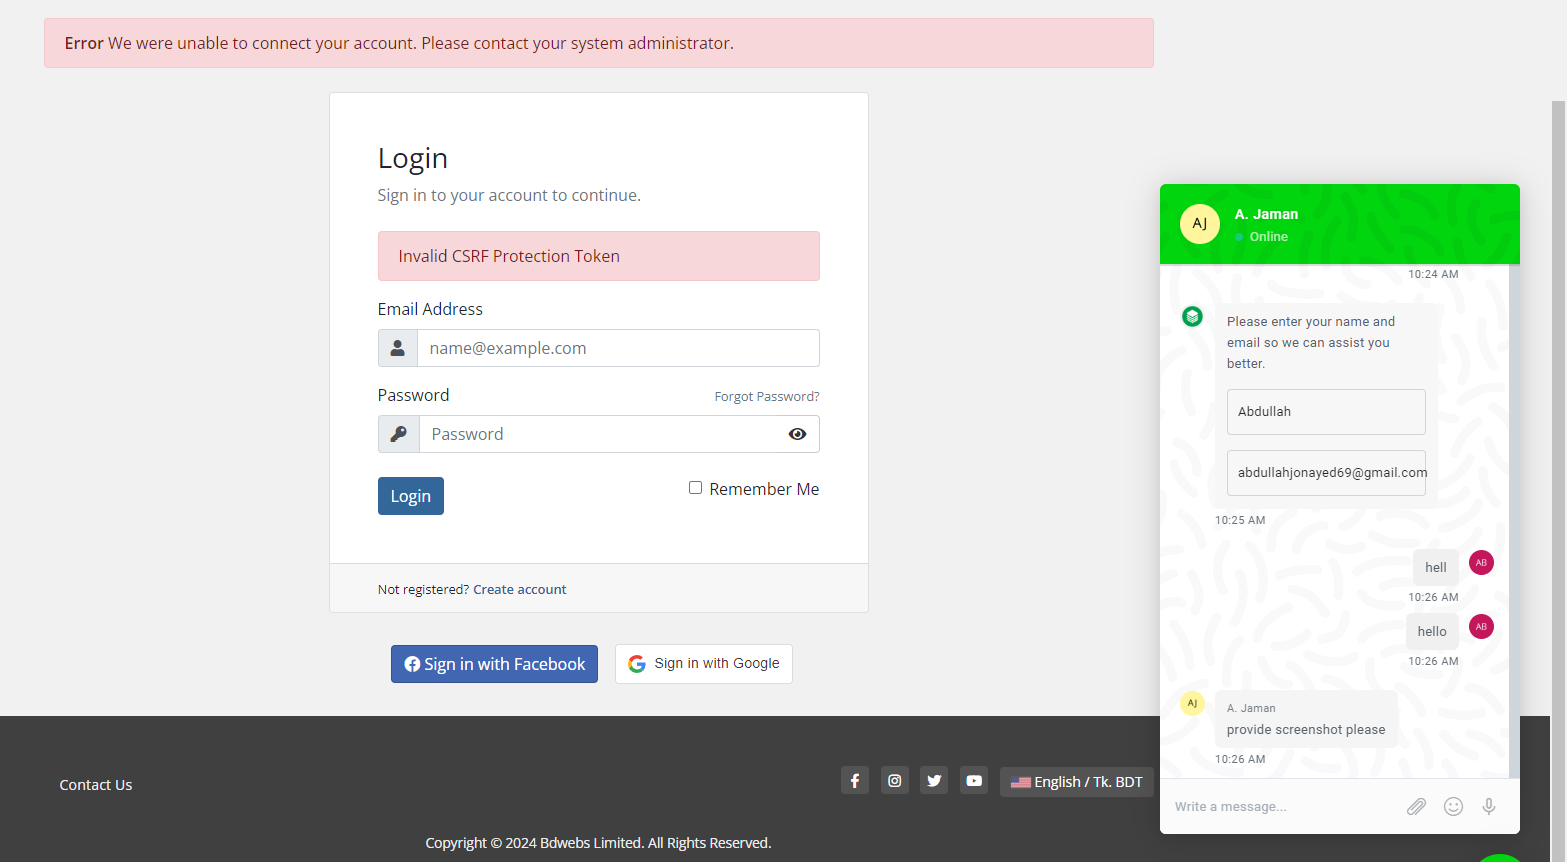Open the Forgot Password? link
The image size is (1567, 862).
pos(767,397)
